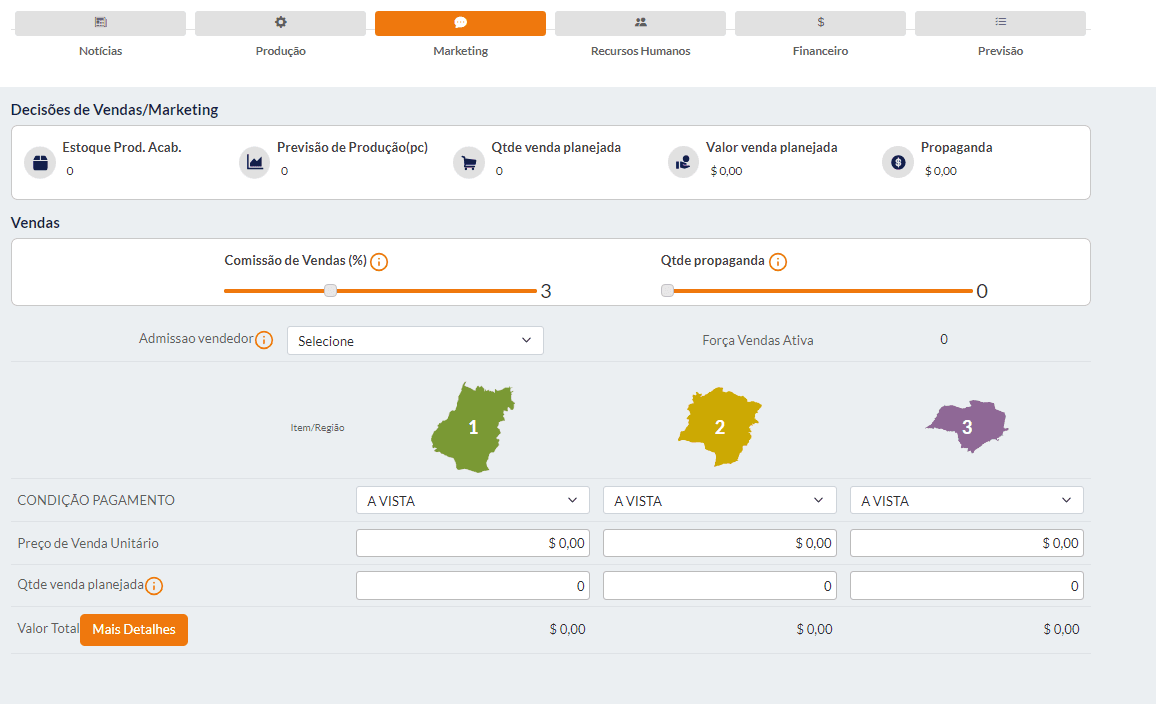Open the Notícias tab icon
This screenshot has height=704, width=1156.
pos(100,22)
